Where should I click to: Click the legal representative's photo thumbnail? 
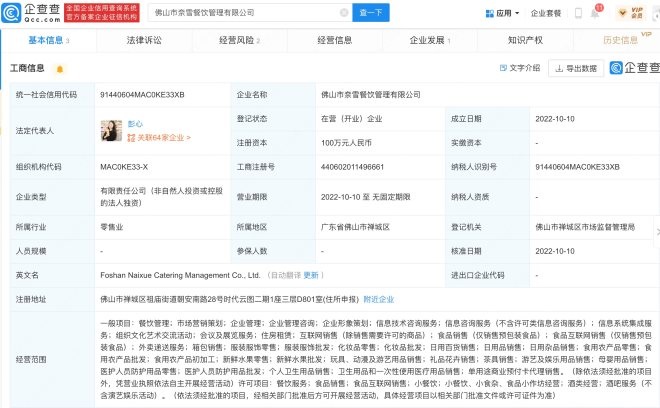click(x=110, y=131)
